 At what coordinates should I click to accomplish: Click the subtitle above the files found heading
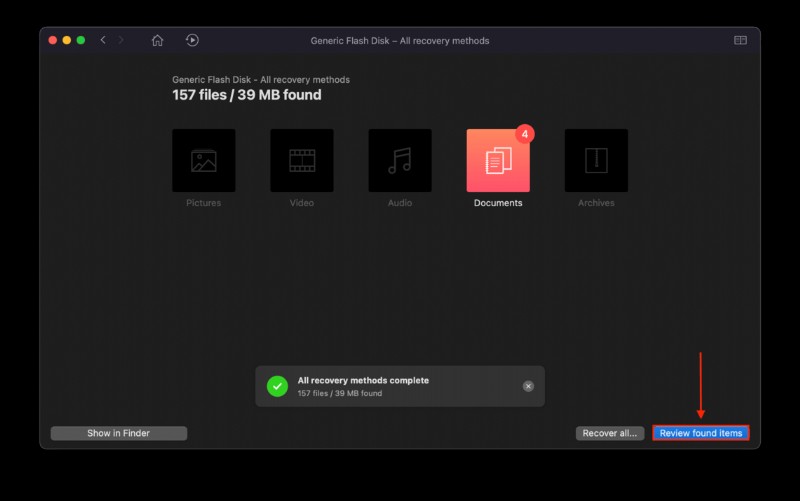[261, 80]
